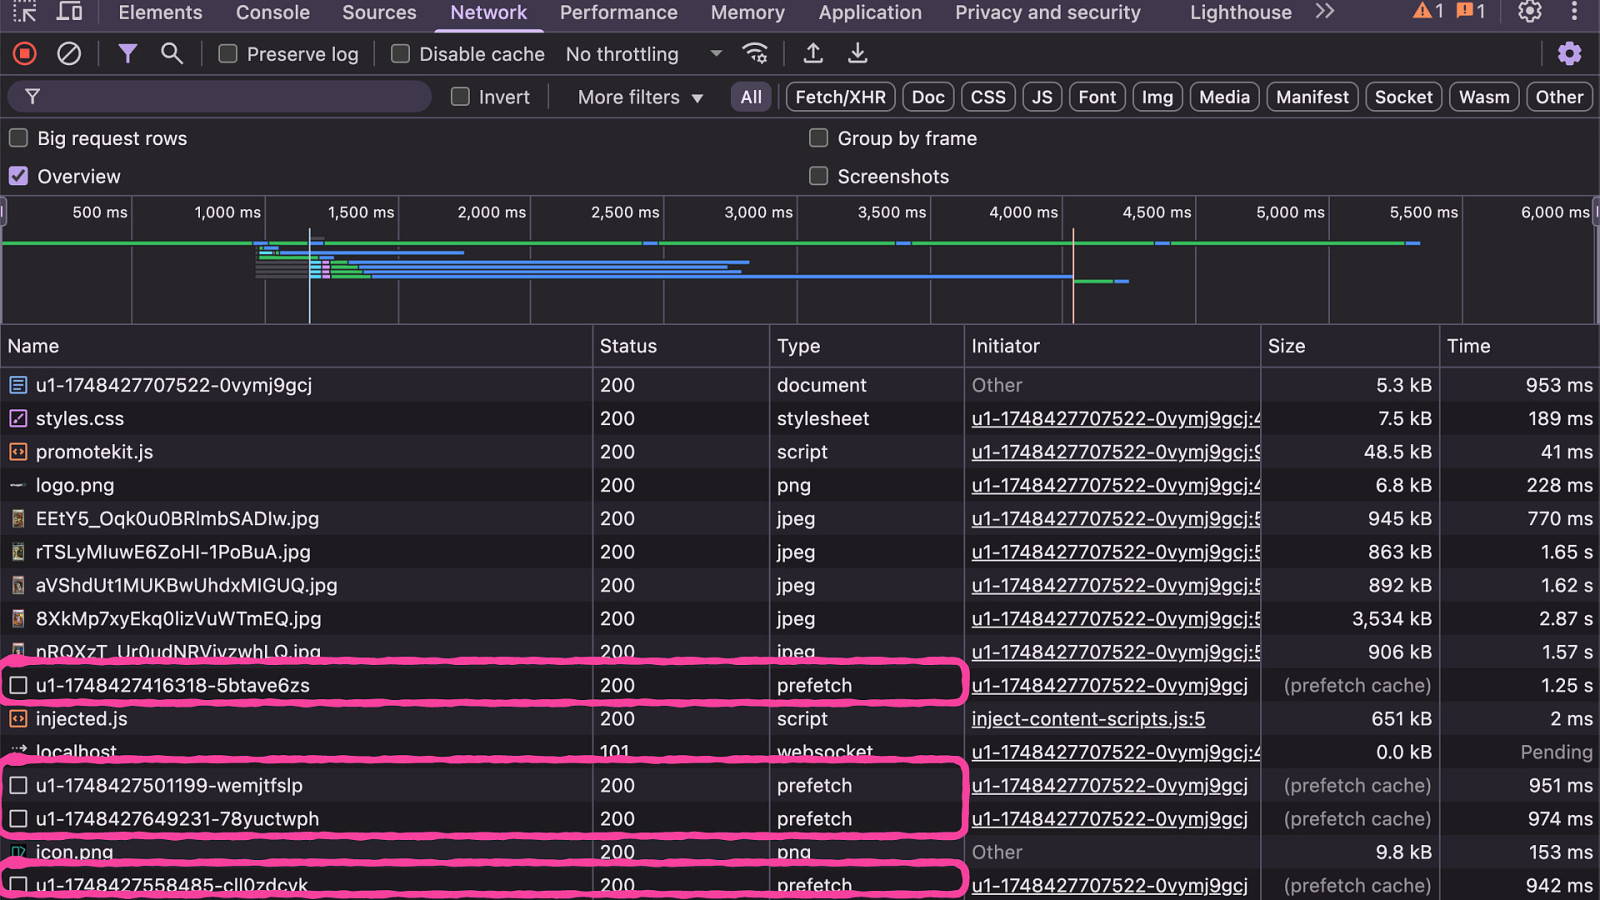1600x900 pixels.
Task: Stop recording network log
Action: point(25,54)
